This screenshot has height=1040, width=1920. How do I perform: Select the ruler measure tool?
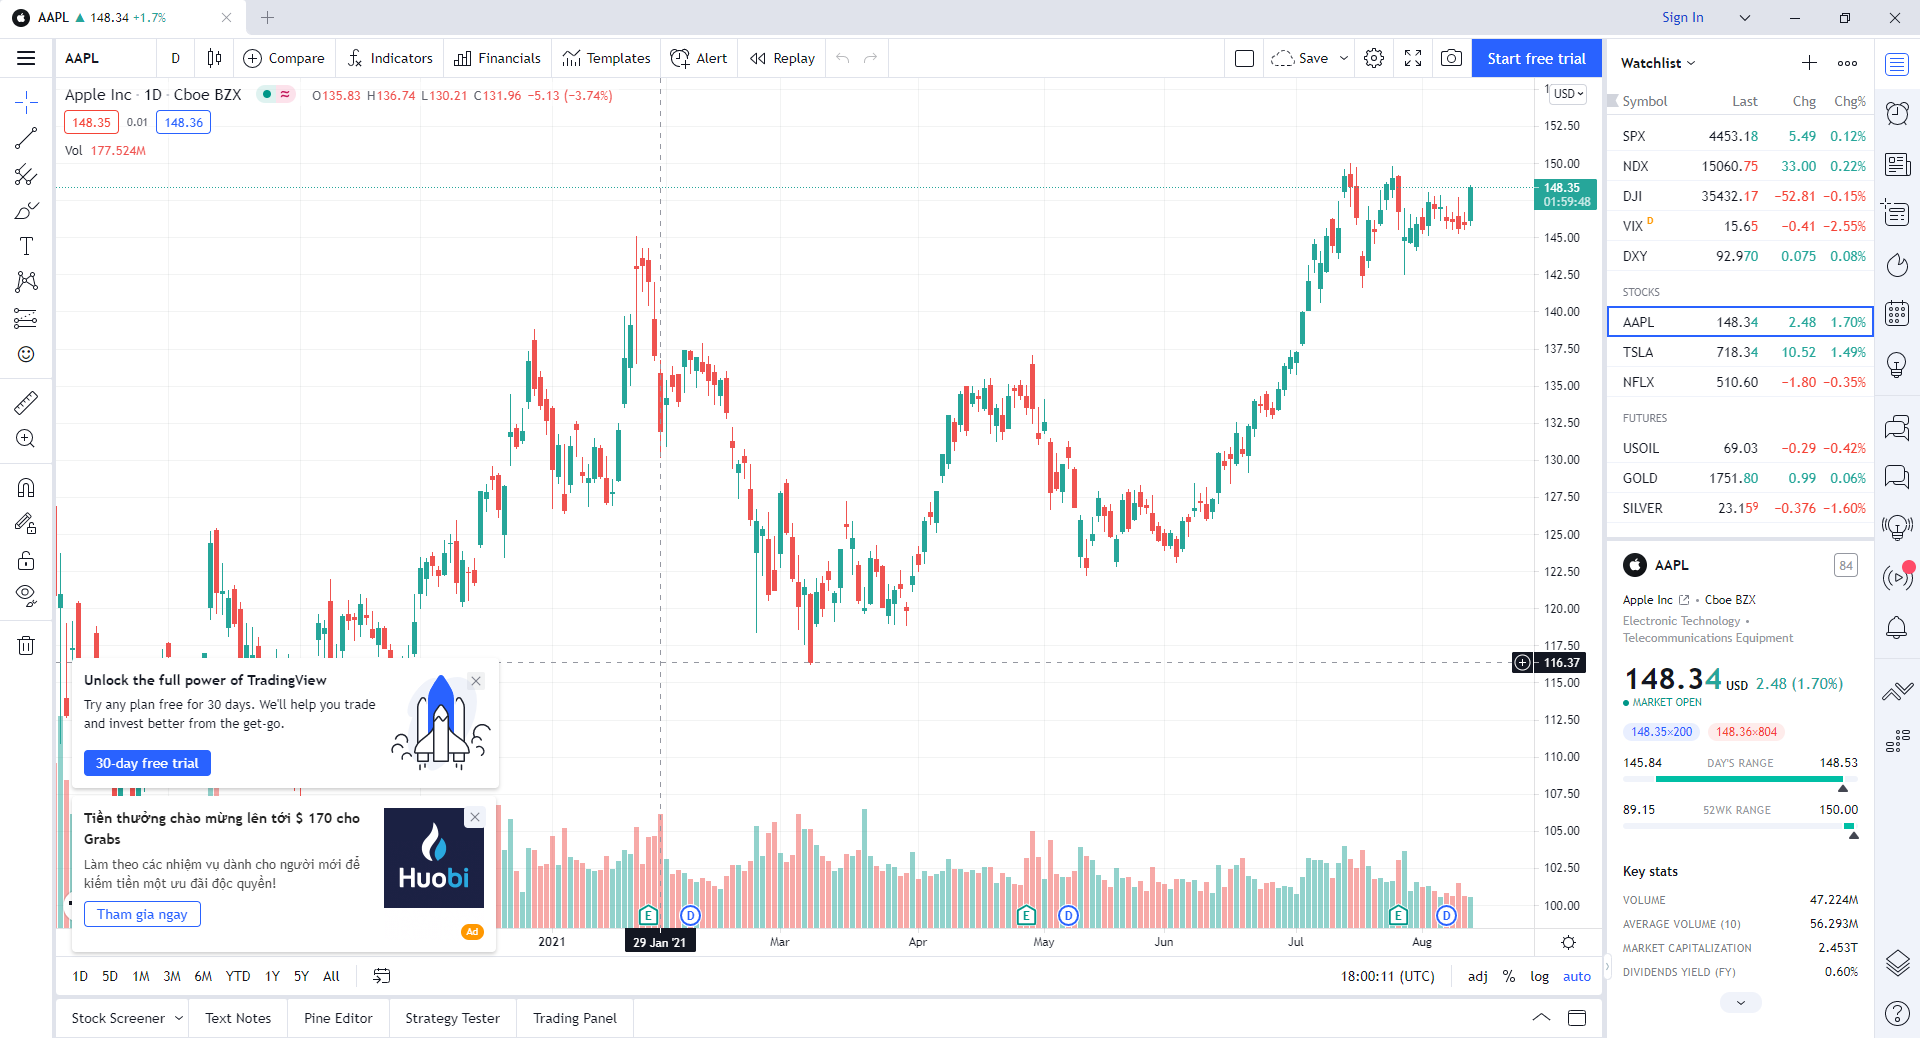26,402
